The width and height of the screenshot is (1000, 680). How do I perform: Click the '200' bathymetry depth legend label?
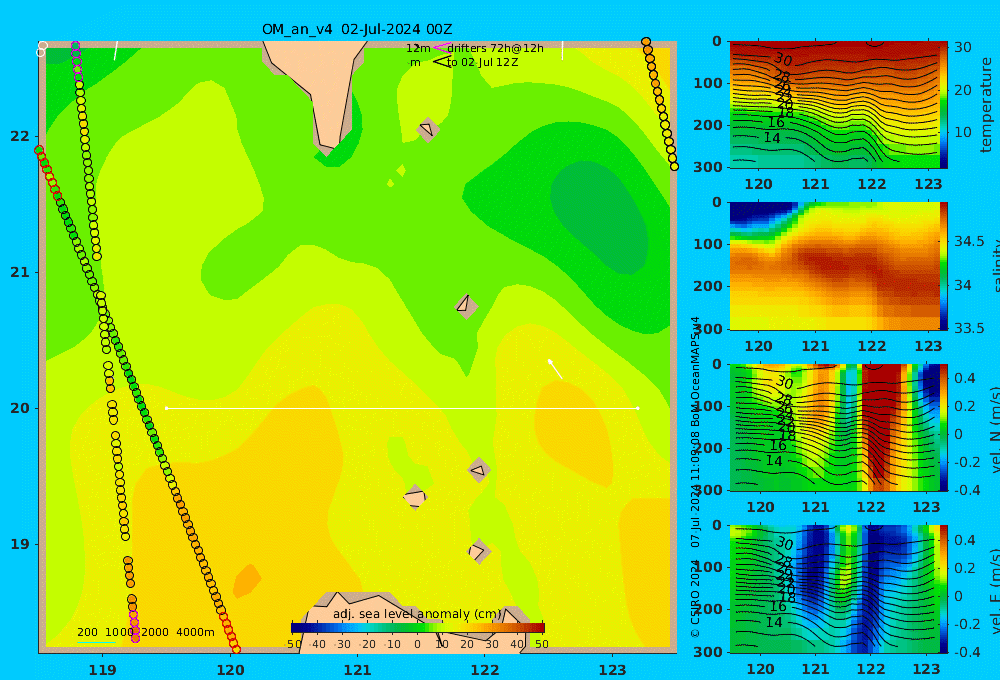point(87,632)
